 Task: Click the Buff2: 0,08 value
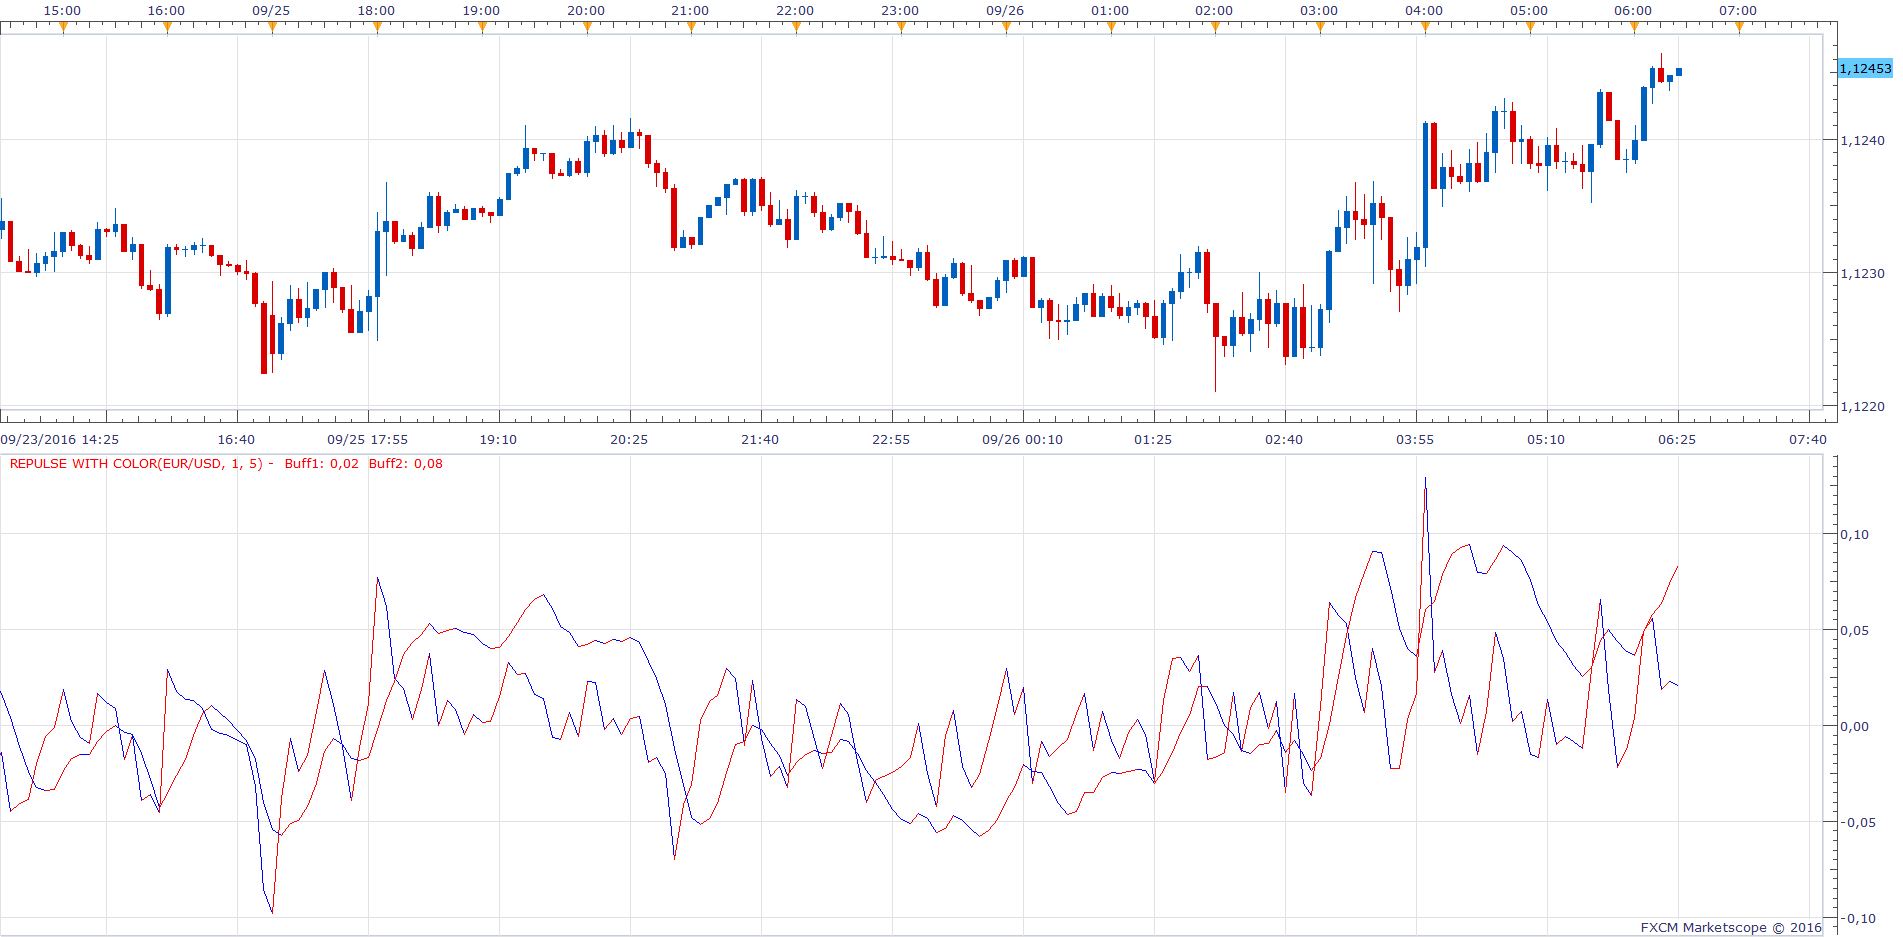405,464
